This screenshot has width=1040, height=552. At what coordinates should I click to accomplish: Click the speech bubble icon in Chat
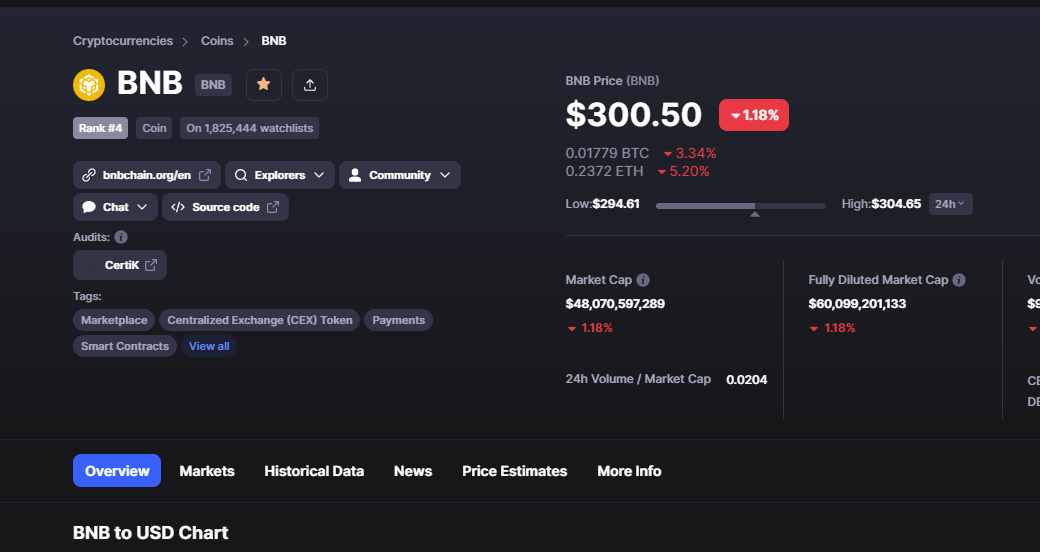coord(89,207)
